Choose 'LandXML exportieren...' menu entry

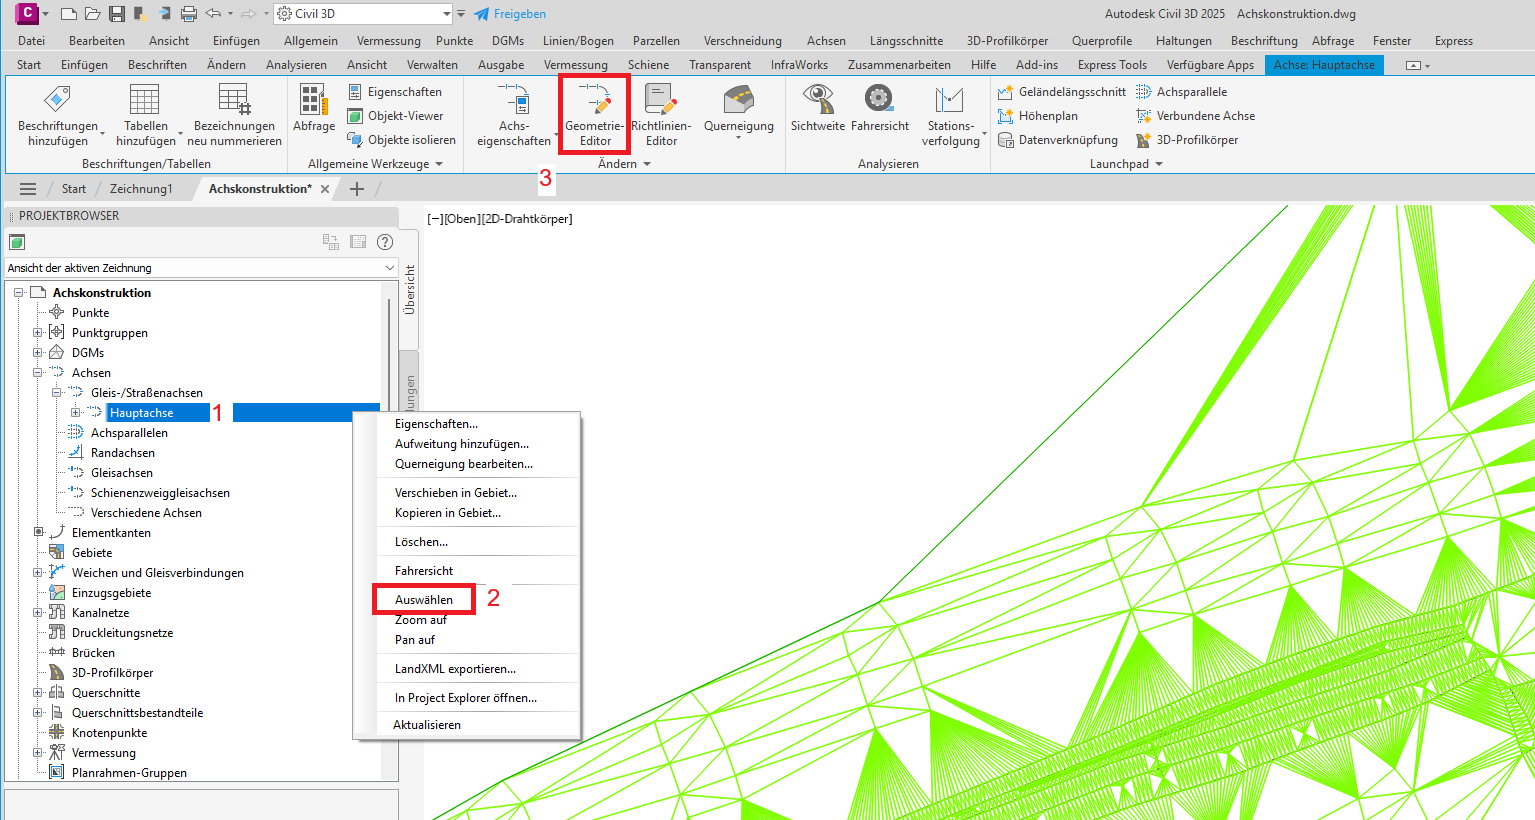point(456,669)
